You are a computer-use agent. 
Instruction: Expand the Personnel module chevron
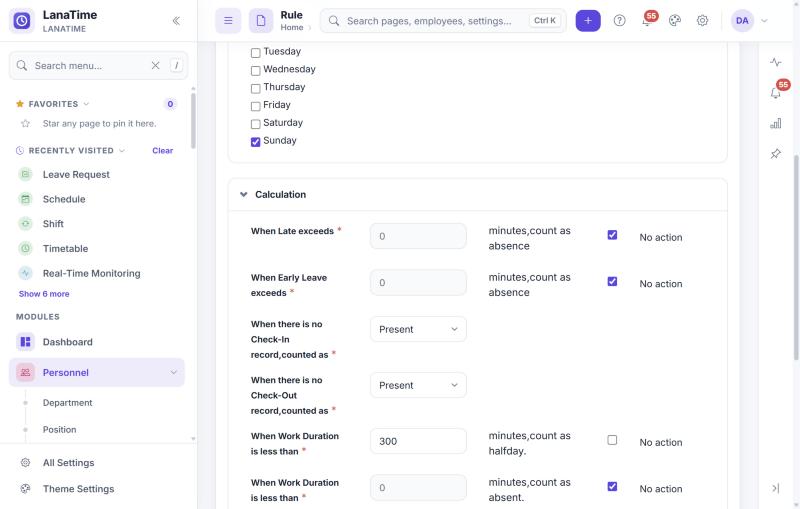[x=174, y=372]
